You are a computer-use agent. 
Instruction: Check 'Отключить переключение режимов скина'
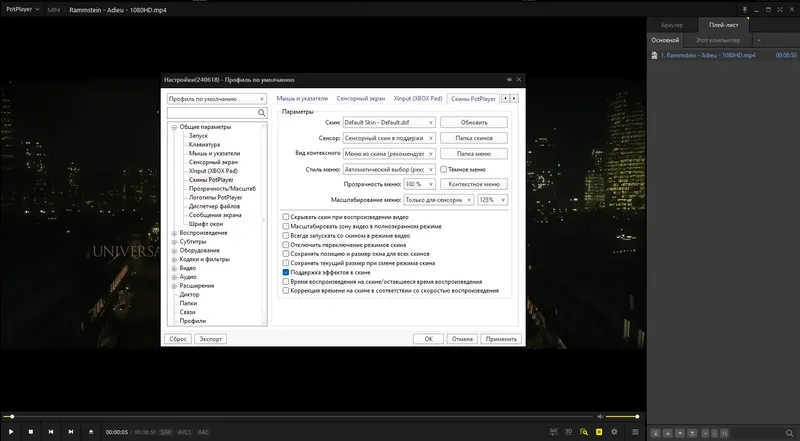point(286,245)
